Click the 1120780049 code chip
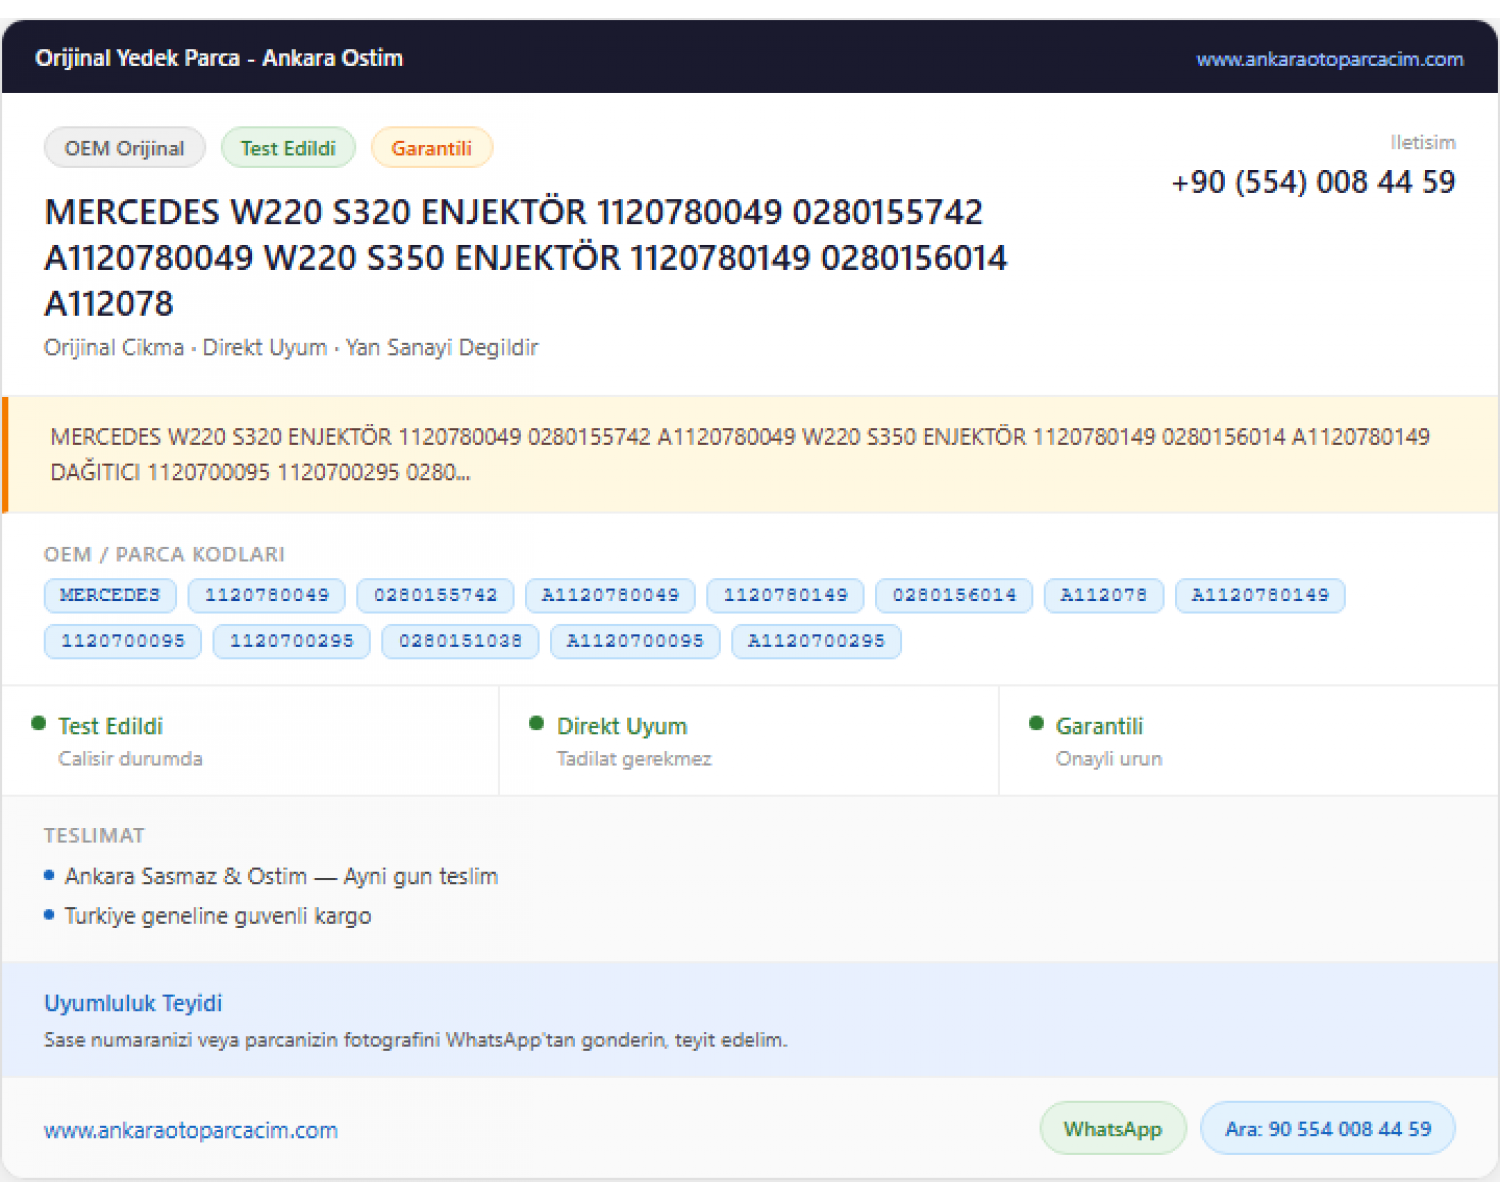Viewport: 1500px width, 1200px height. [x=267, y=595]
